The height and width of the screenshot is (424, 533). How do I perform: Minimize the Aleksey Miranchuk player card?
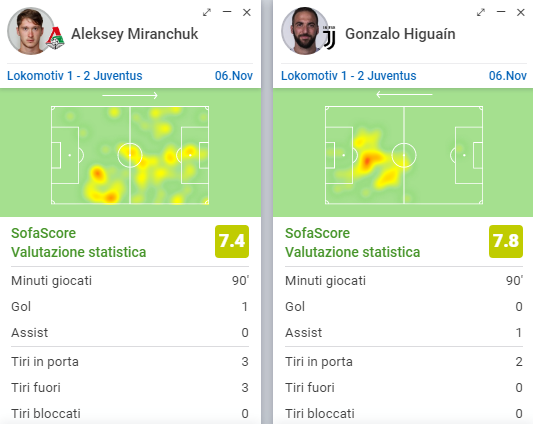[x=227, y=12]
